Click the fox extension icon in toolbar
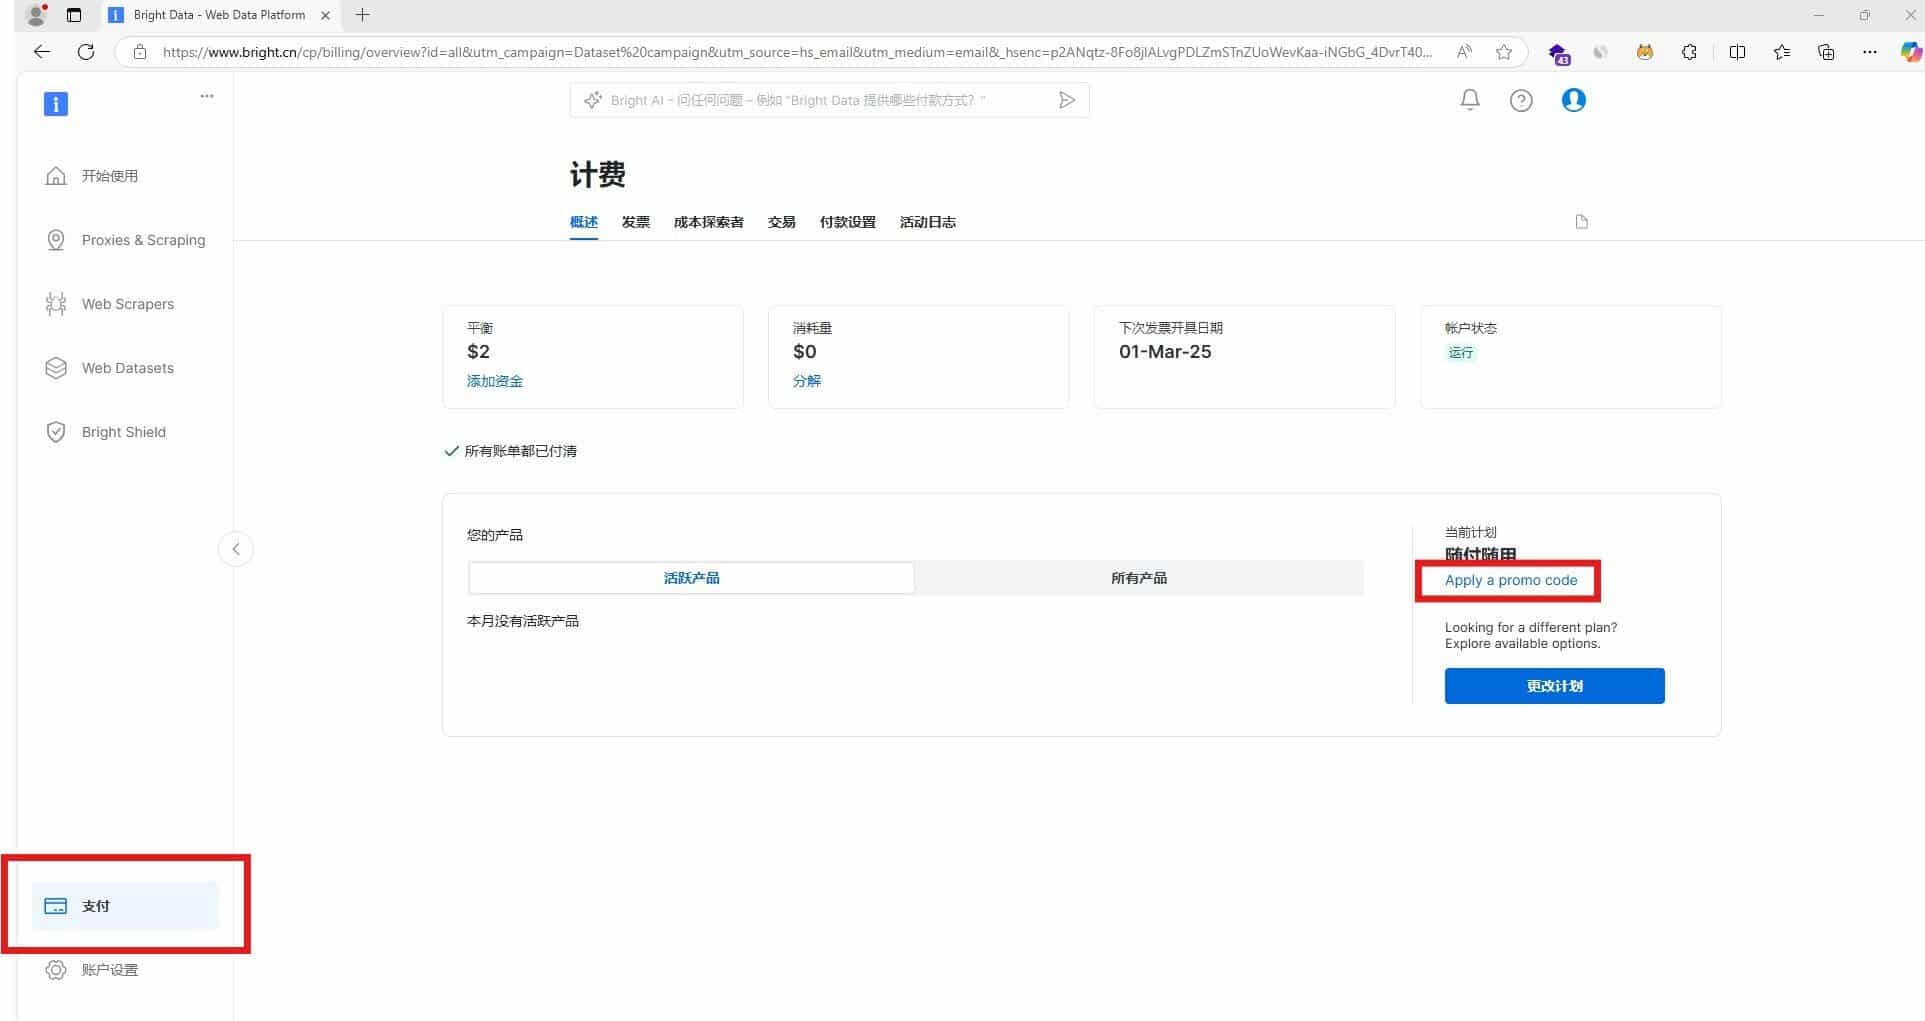Viewport: 1925px width, 1021px height. pyautogui.click(x=1644, y=52)
